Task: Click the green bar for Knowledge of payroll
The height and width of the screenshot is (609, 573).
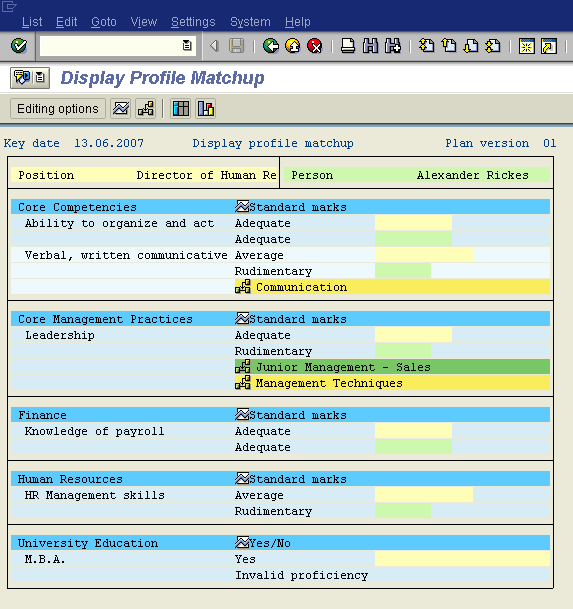Action: click(x=413, y=447)
